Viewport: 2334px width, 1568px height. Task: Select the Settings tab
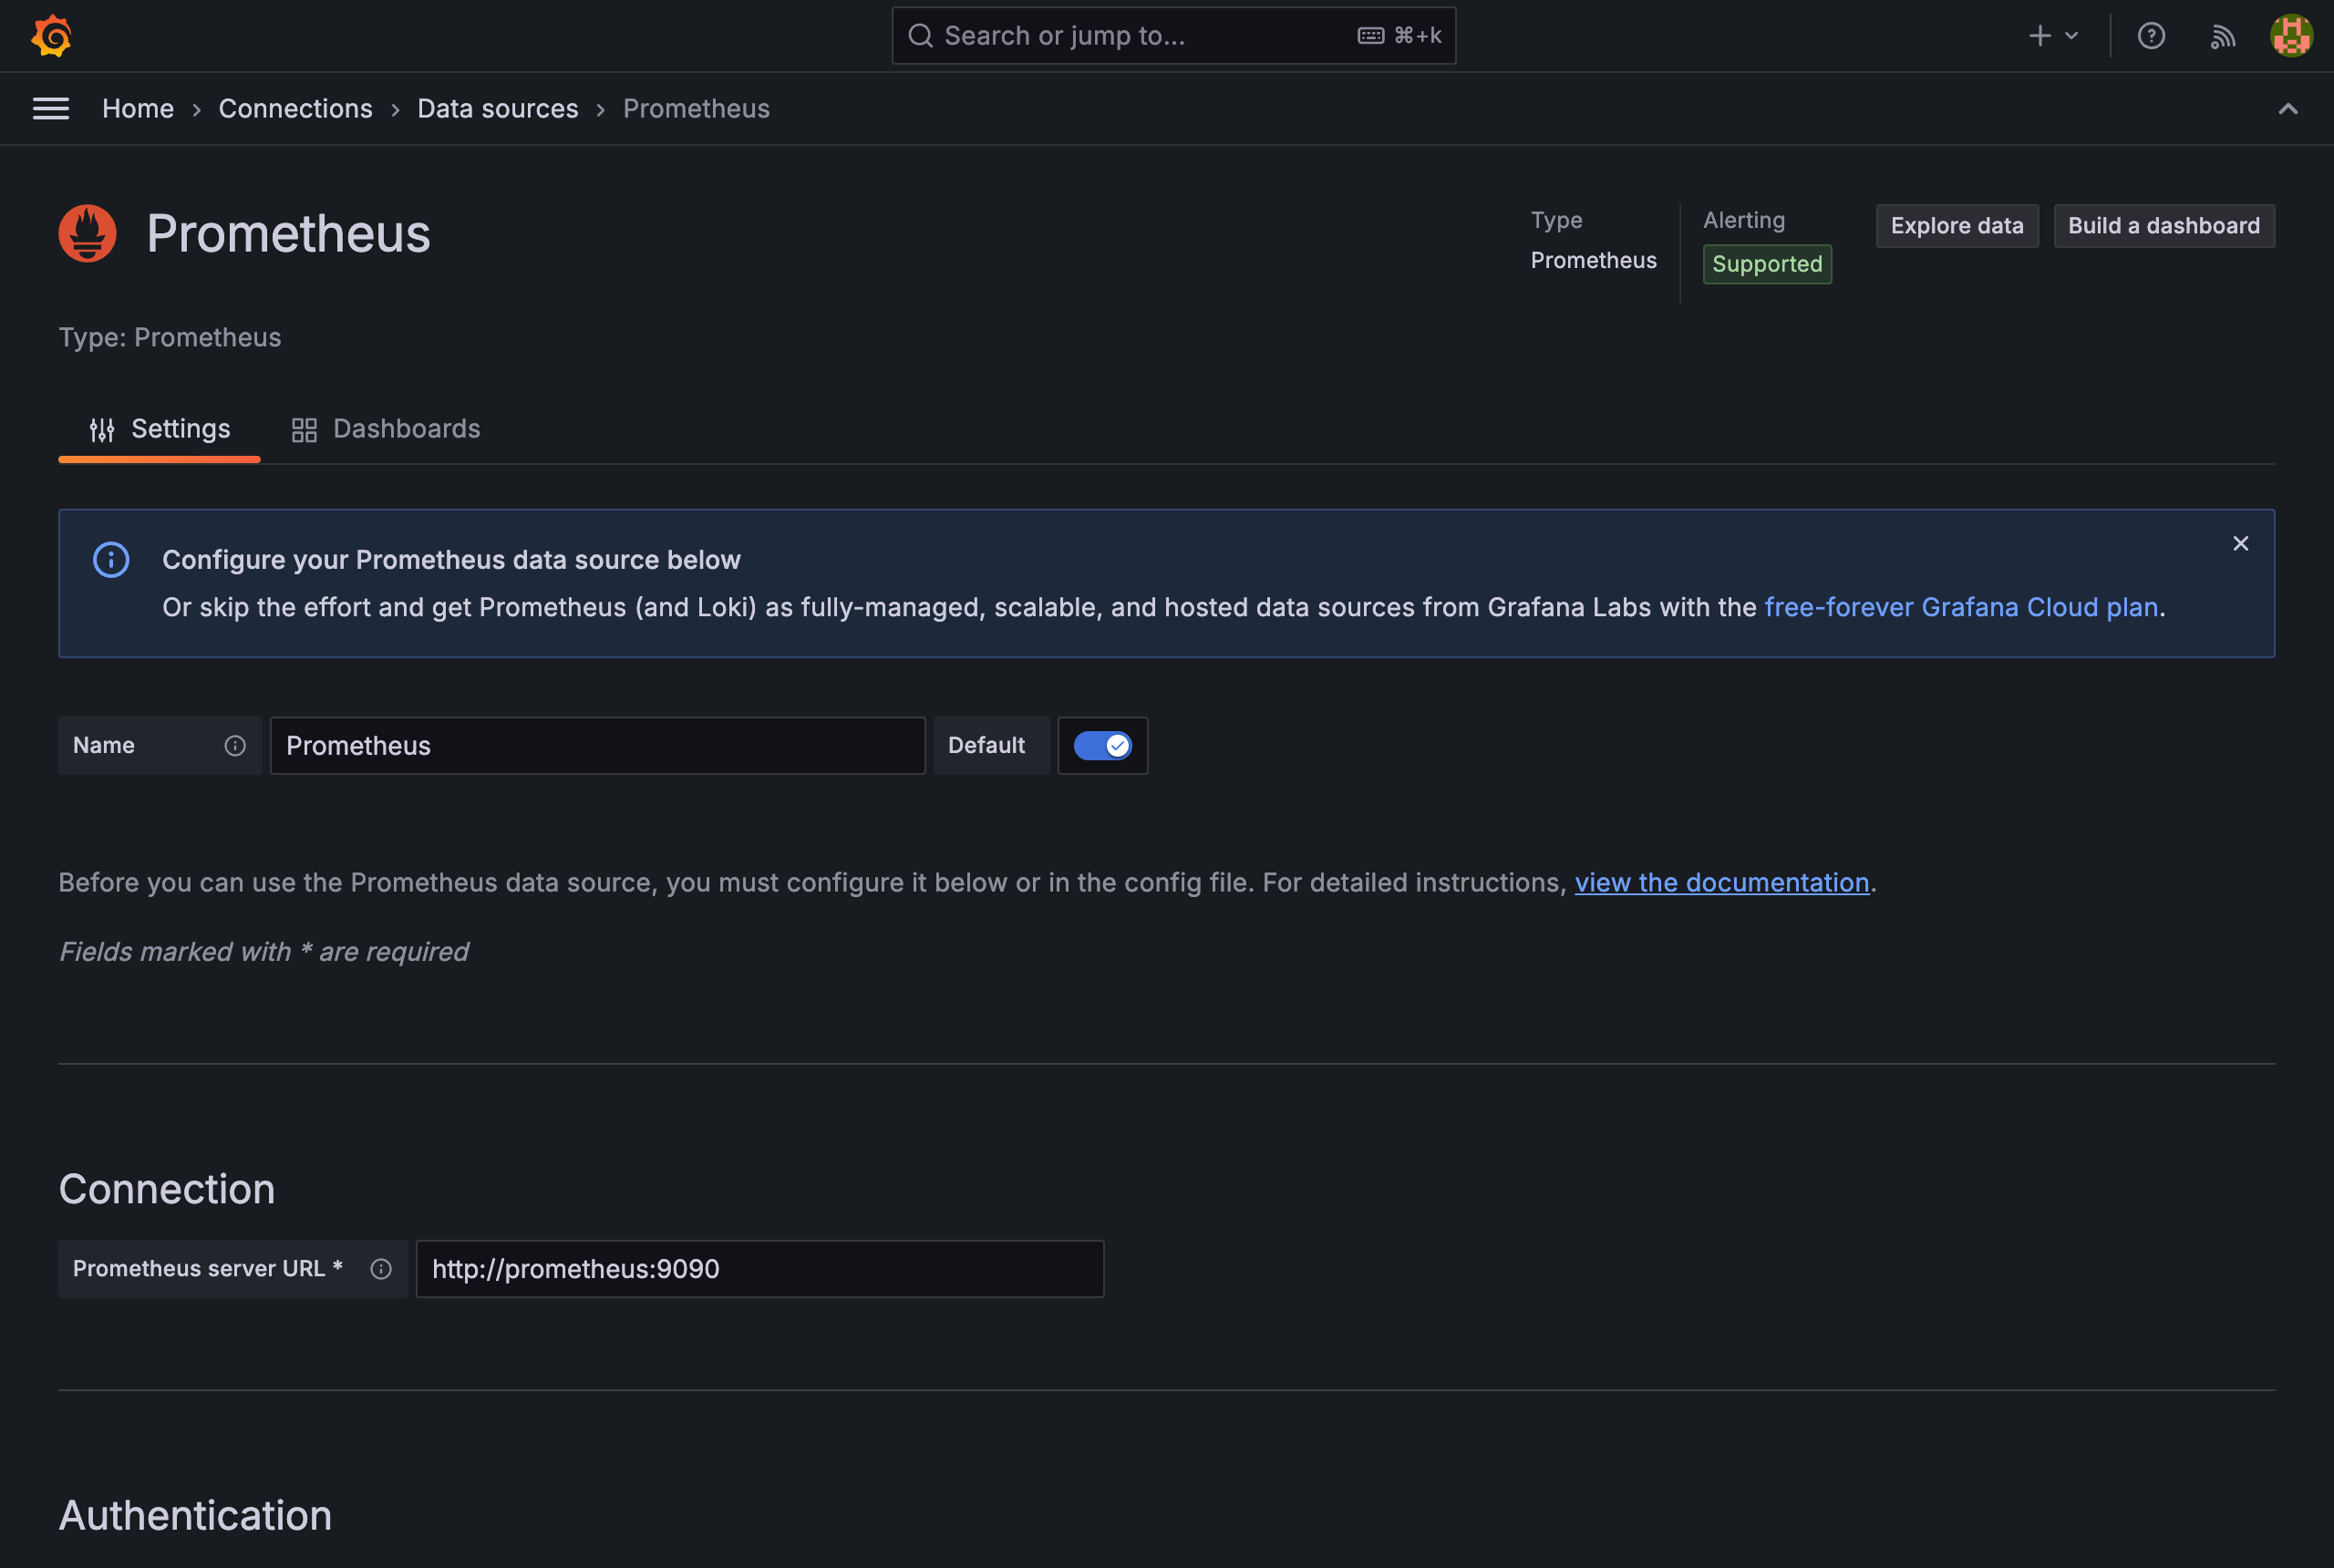click(x=159, y=429)
